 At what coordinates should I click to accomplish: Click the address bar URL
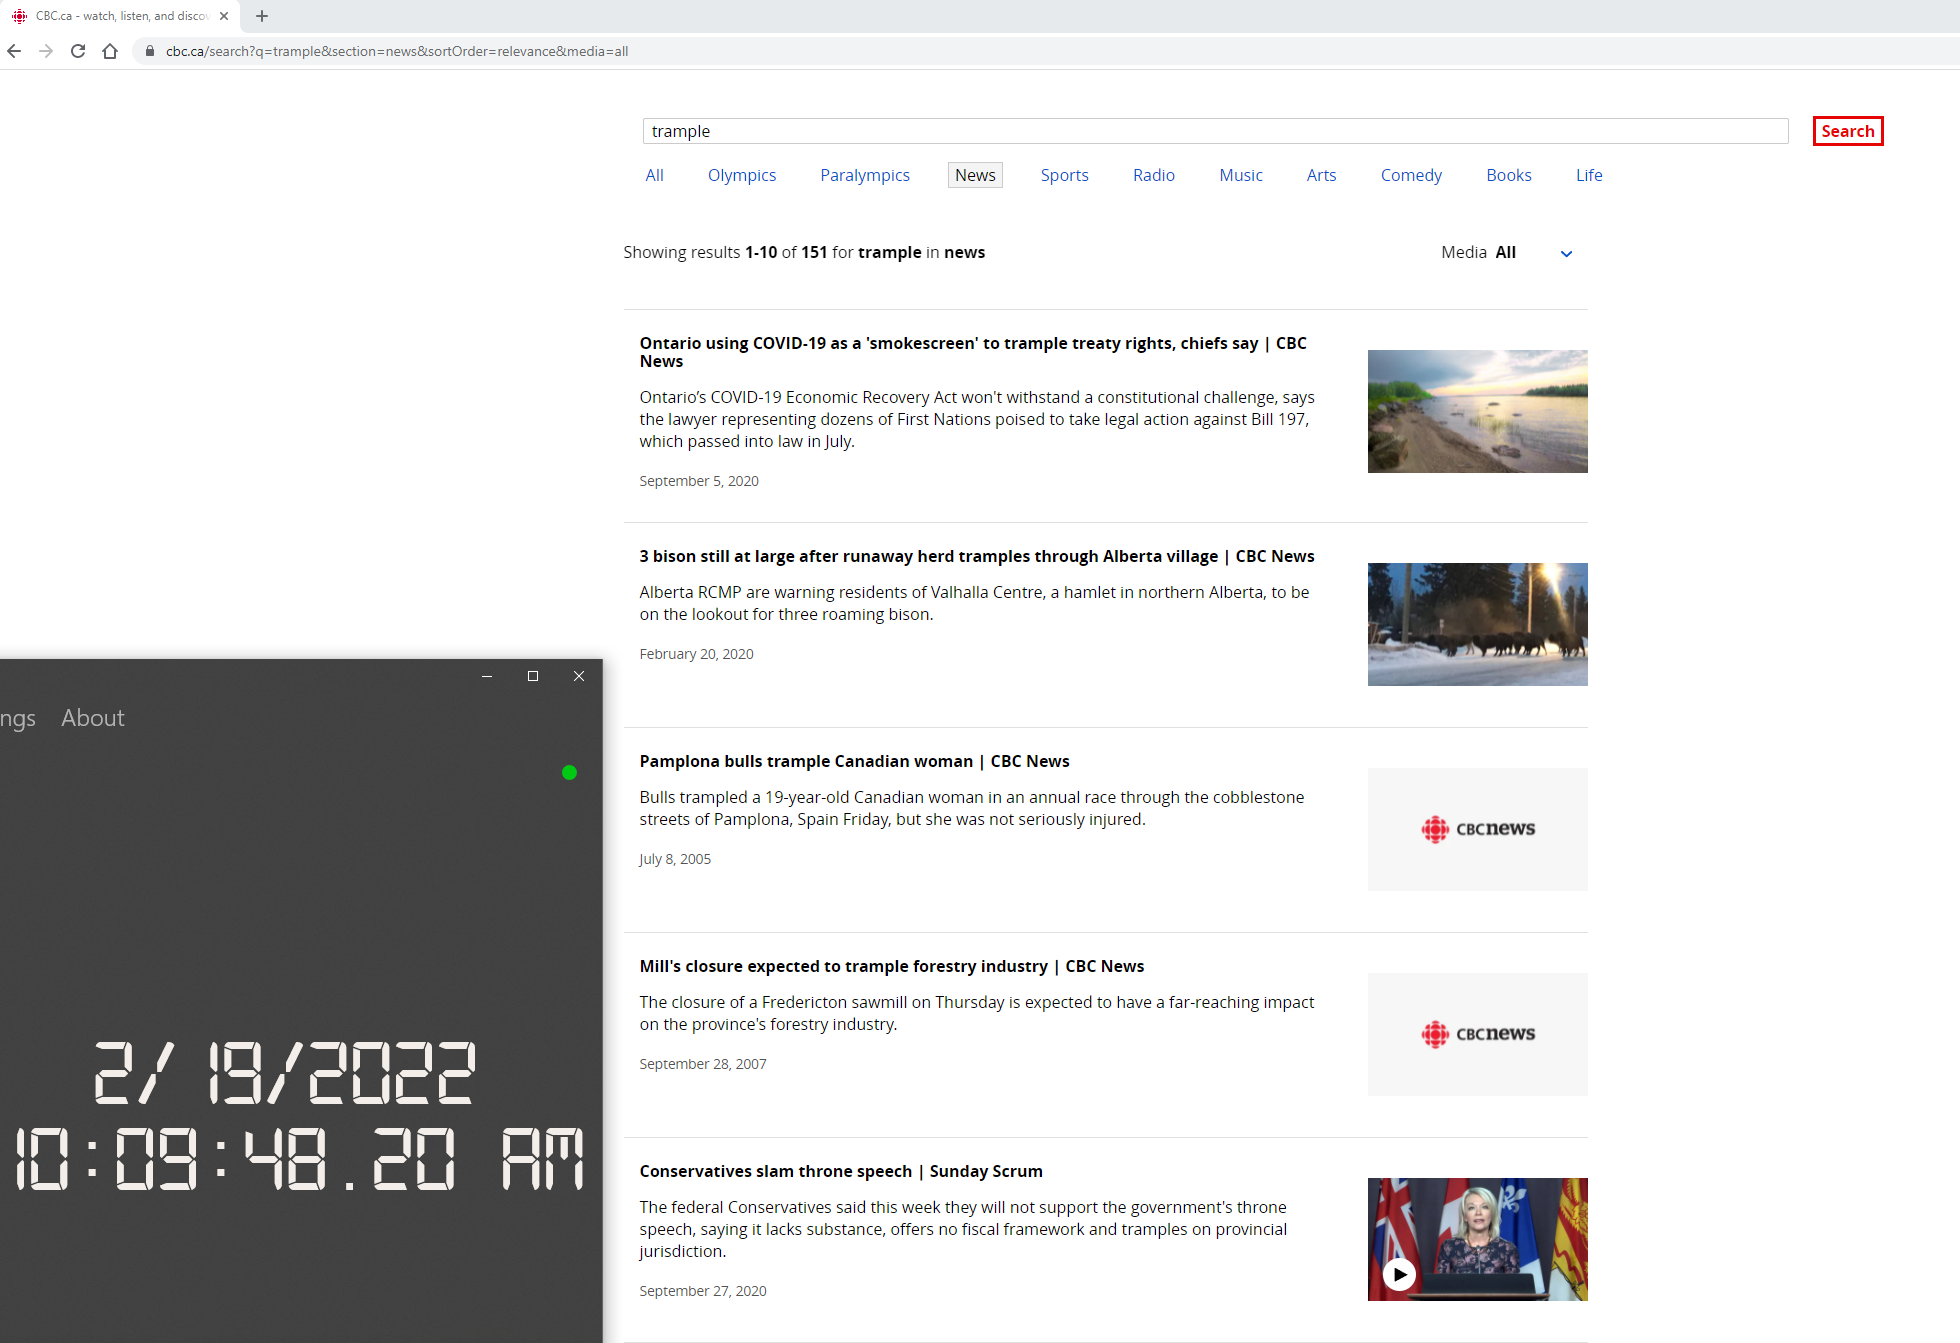tap(397, 51)
